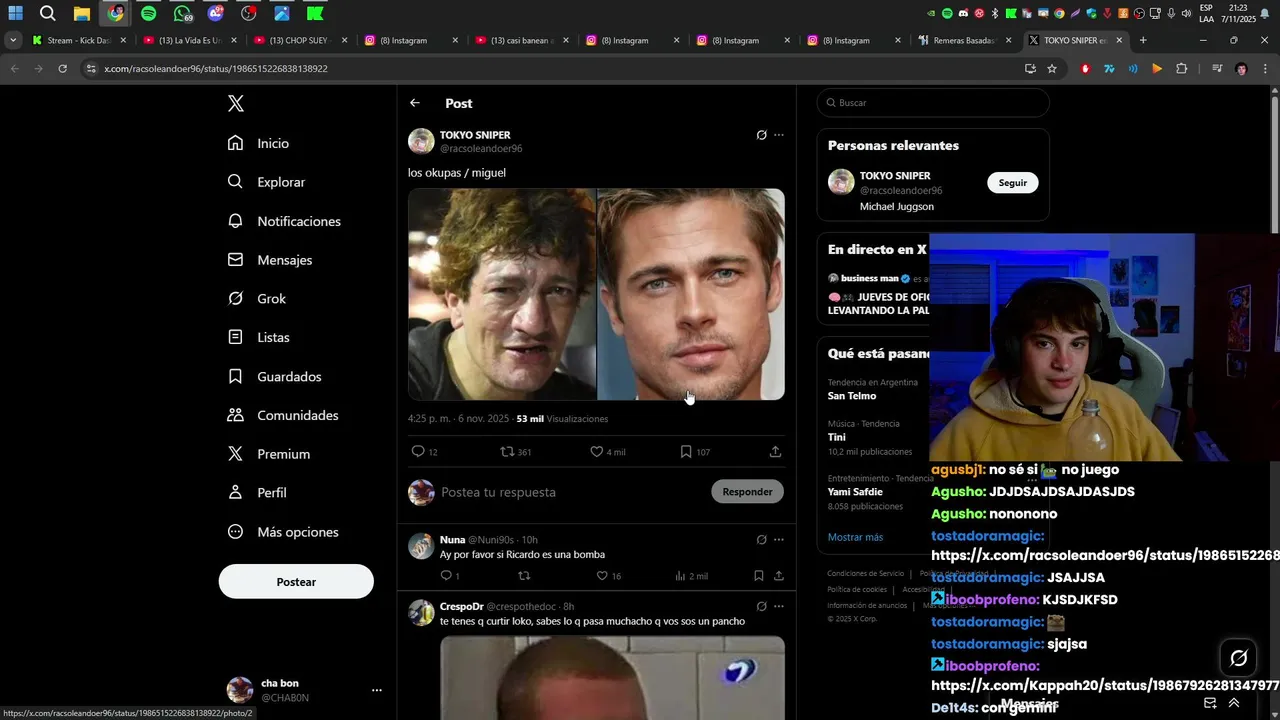Open cha bon account menu dots

tap(377, 690)
